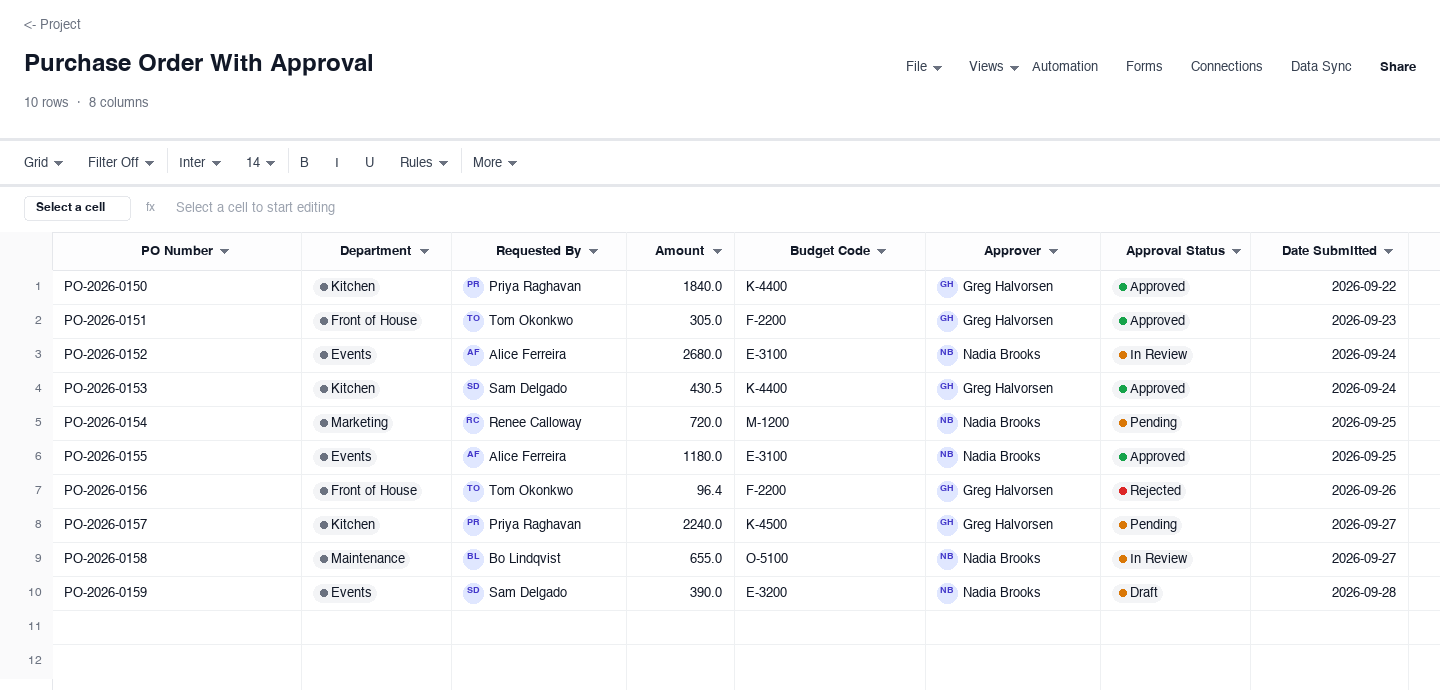Open Date Submitted column dropdown arrow

point(1389,252)
